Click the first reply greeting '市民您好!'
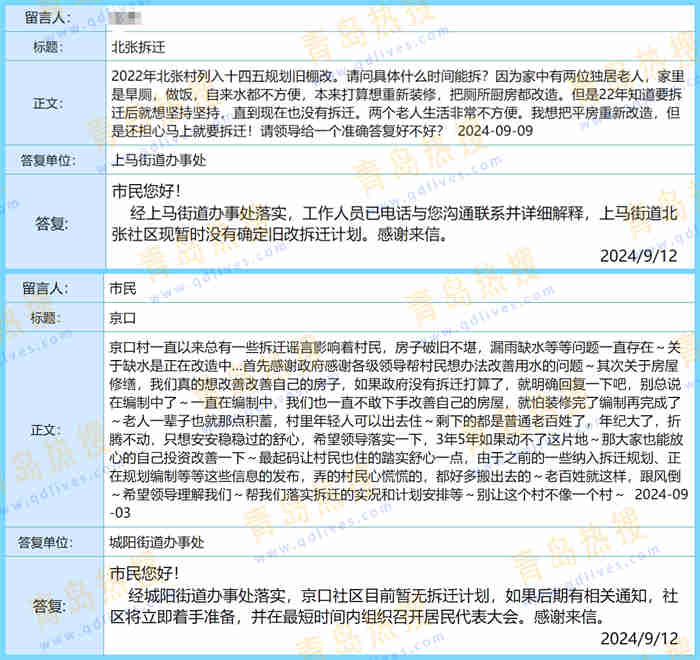700x660 pixels. click(146, 192)
